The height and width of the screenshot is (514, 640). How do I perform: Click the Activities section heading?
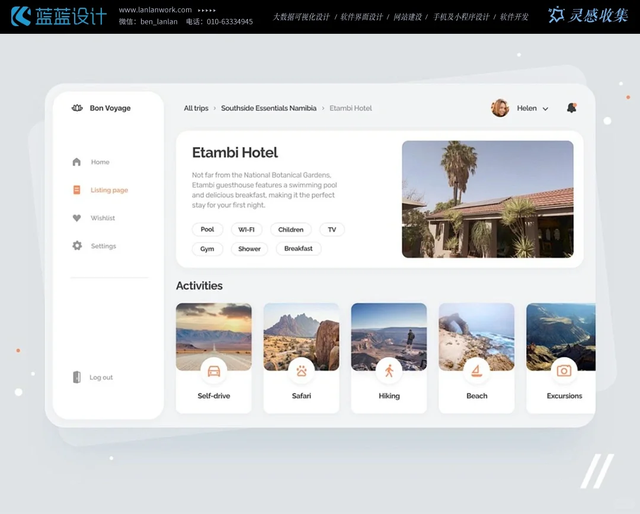tap(199, 285)
